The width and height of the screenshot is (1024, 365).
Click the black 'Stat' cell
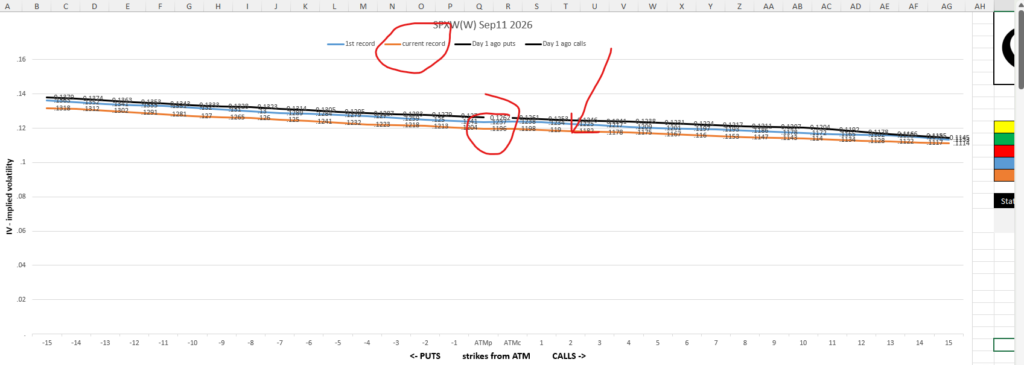(1005, 200)
